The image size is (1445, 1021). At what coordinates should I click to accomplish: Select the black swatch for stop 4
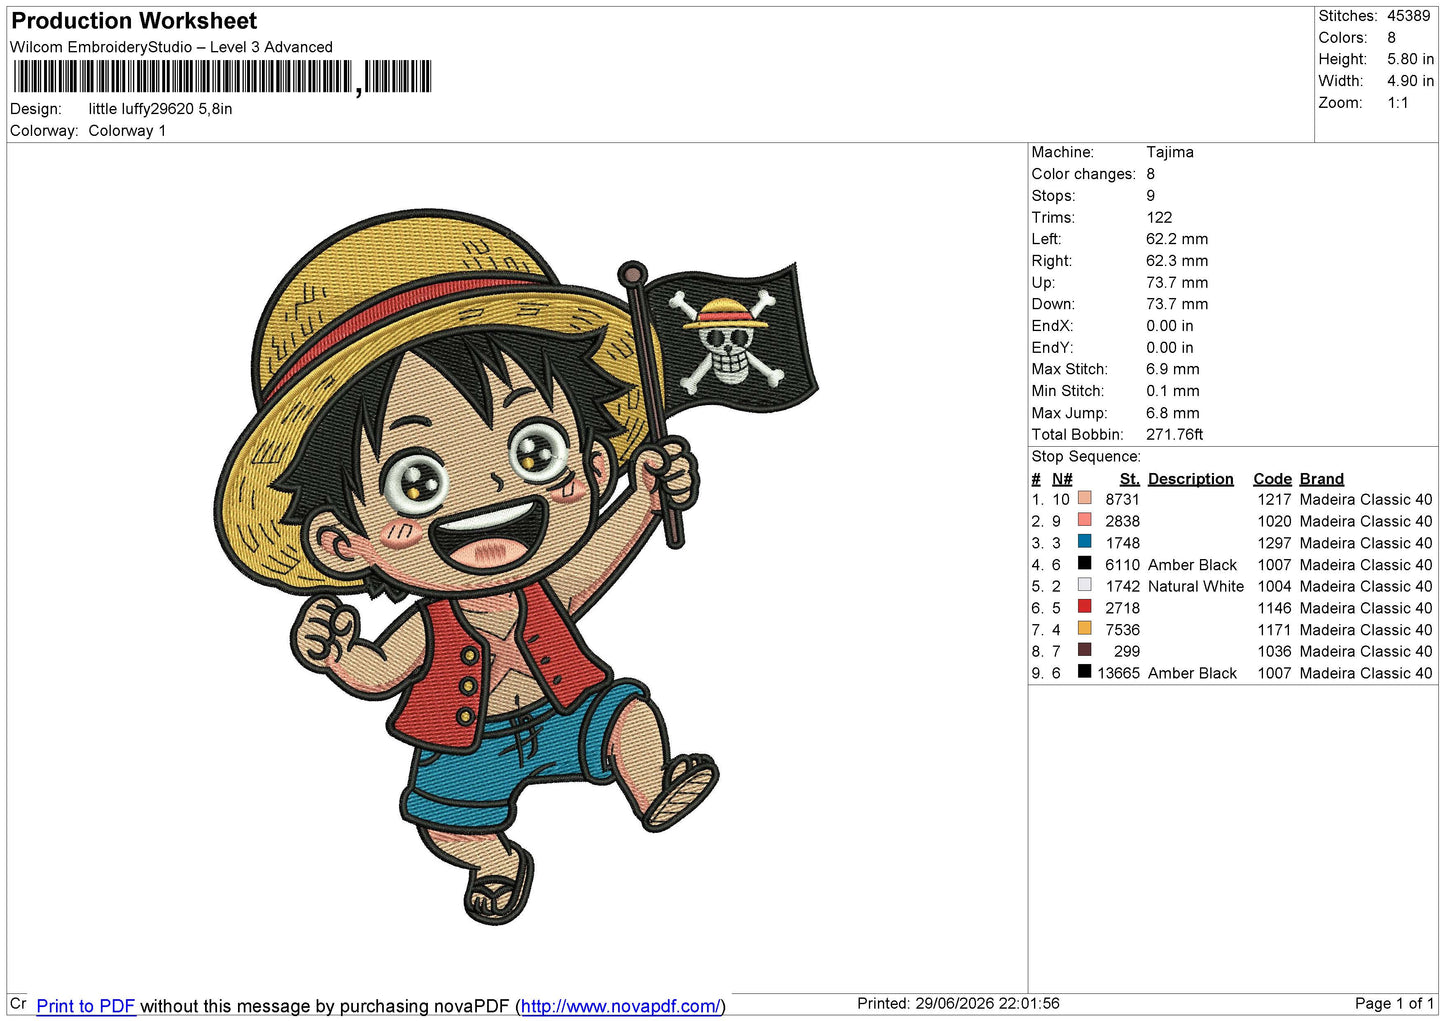[x=1084, y=563]
